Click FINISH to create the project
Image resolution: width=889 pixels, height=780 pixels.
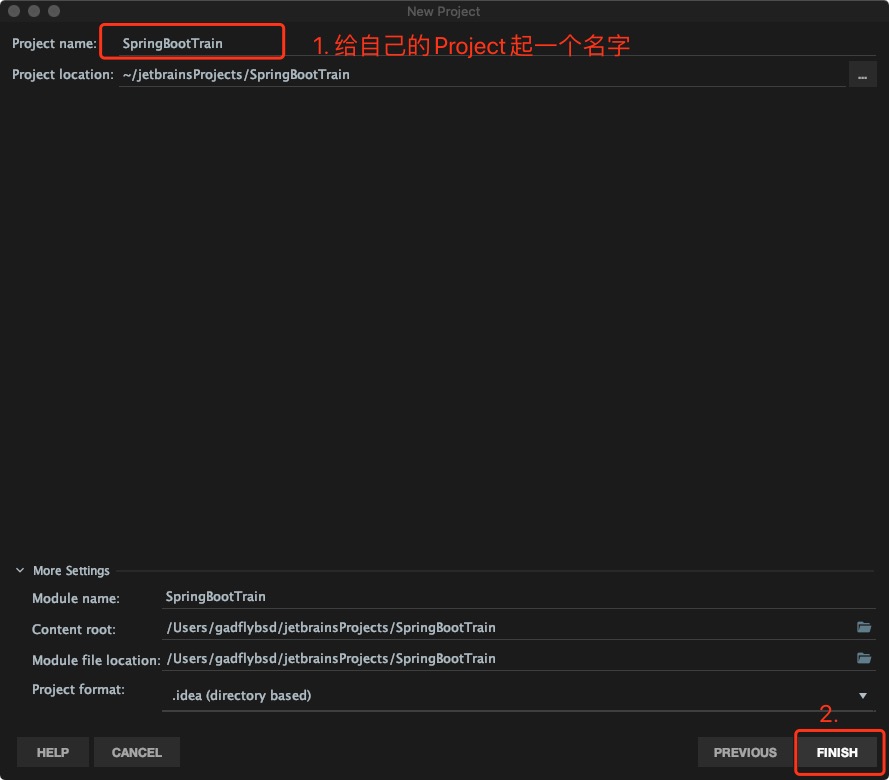(x=837, y=752)
